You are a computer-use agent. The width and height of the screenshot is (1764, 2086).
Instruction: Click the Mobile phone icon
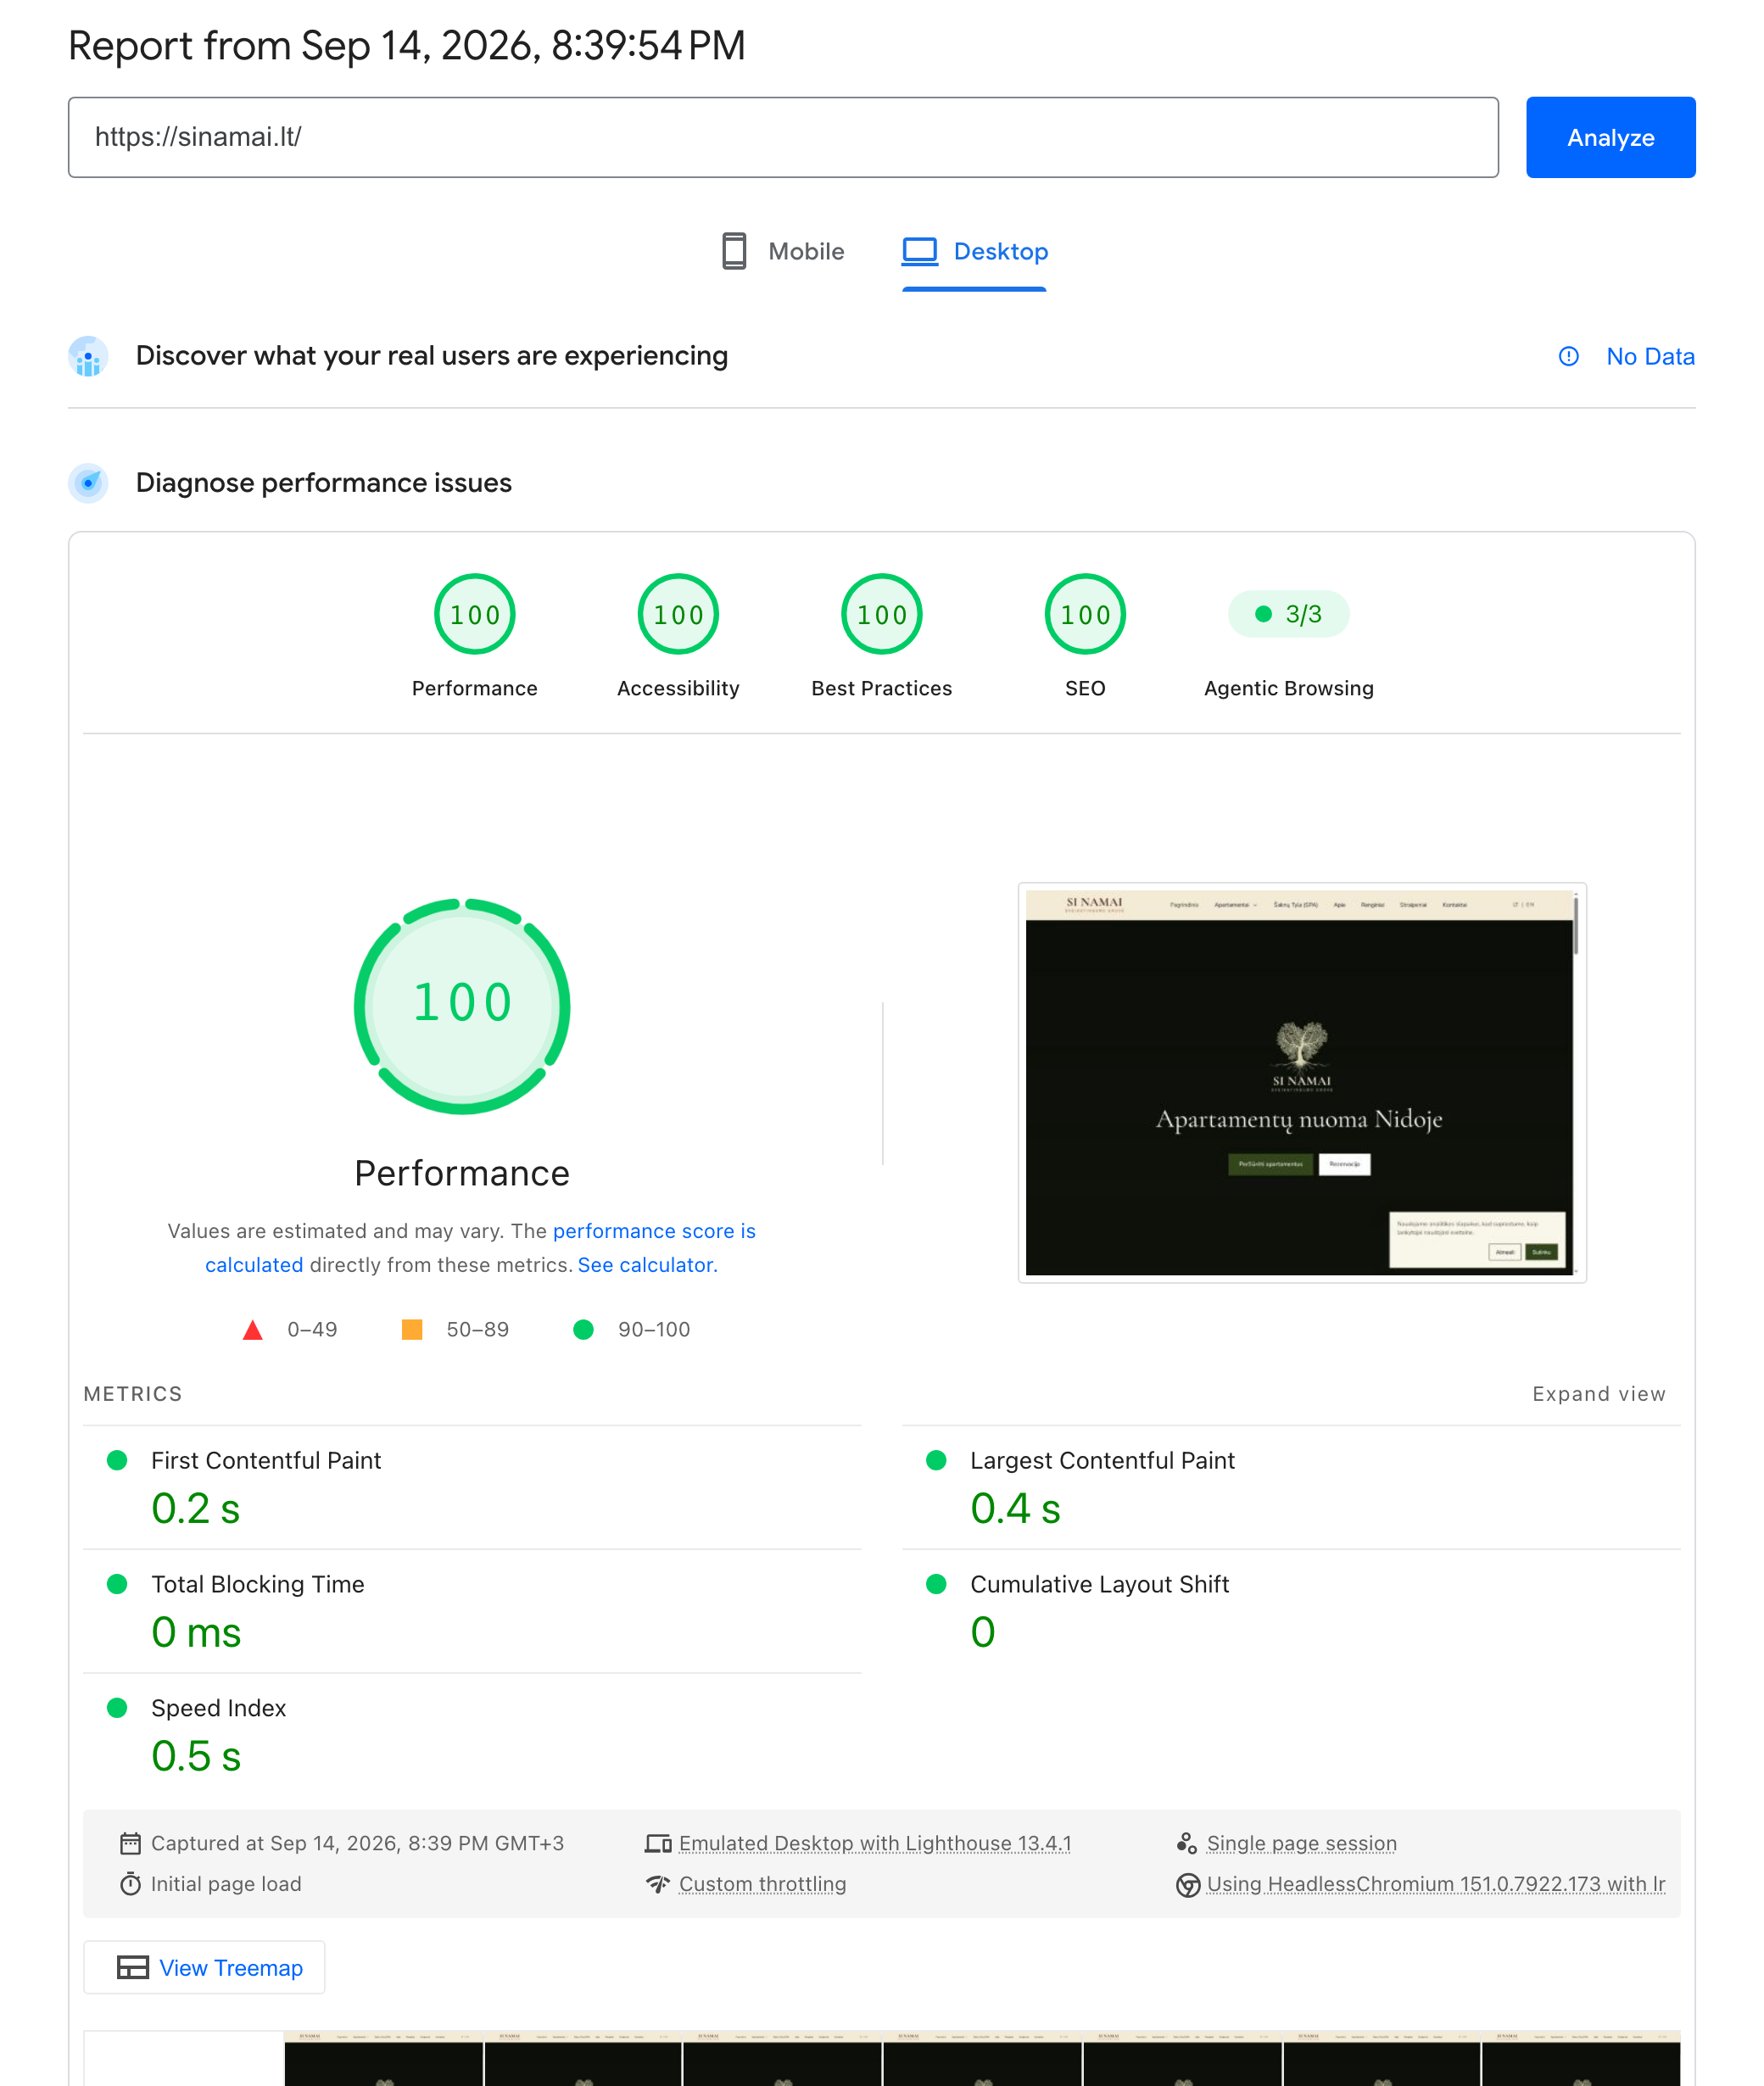(734, 251)
